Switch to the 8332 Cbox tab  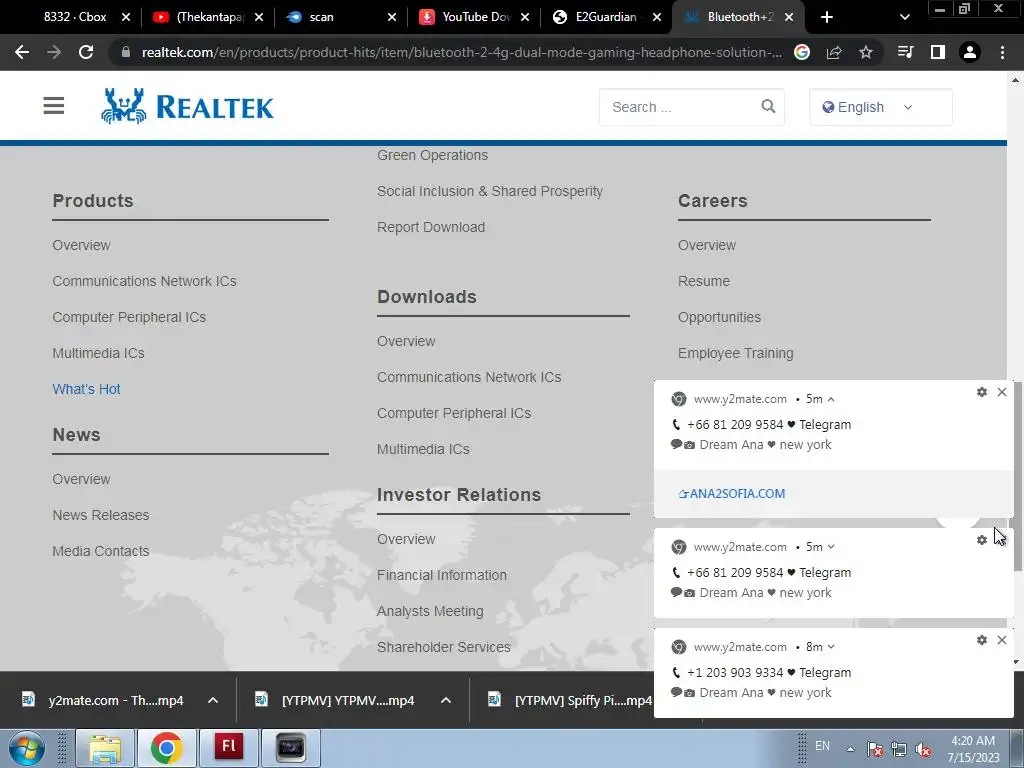tap(73, 17)
